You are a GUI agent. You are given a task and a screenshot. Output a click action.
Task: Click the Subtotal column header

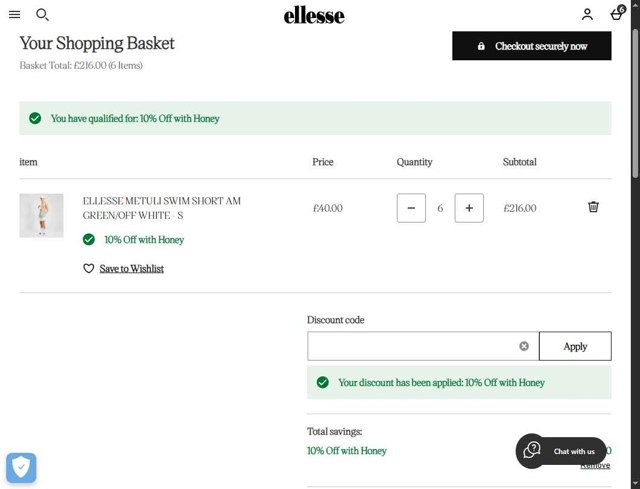point(520,162)
